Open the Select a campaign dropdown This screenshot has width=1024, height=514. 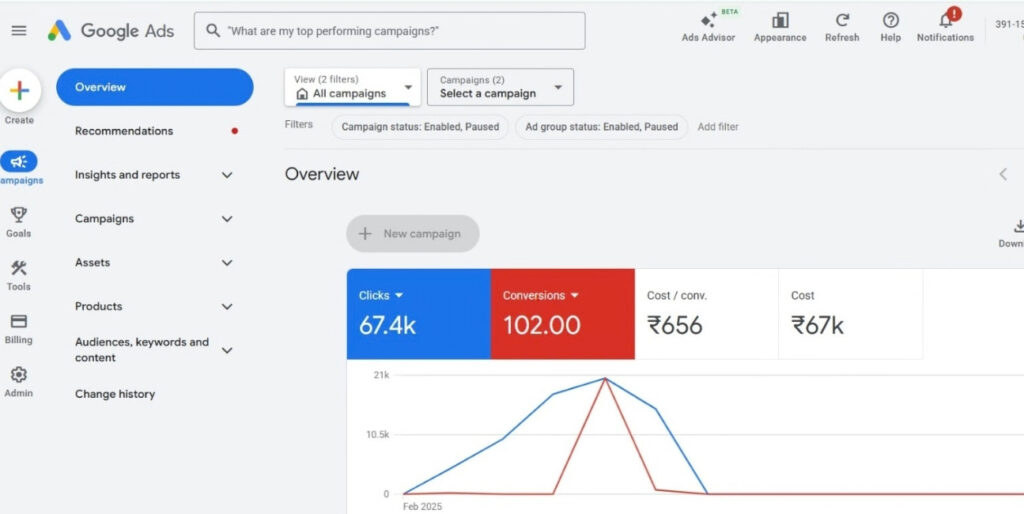tap(500, 87)
